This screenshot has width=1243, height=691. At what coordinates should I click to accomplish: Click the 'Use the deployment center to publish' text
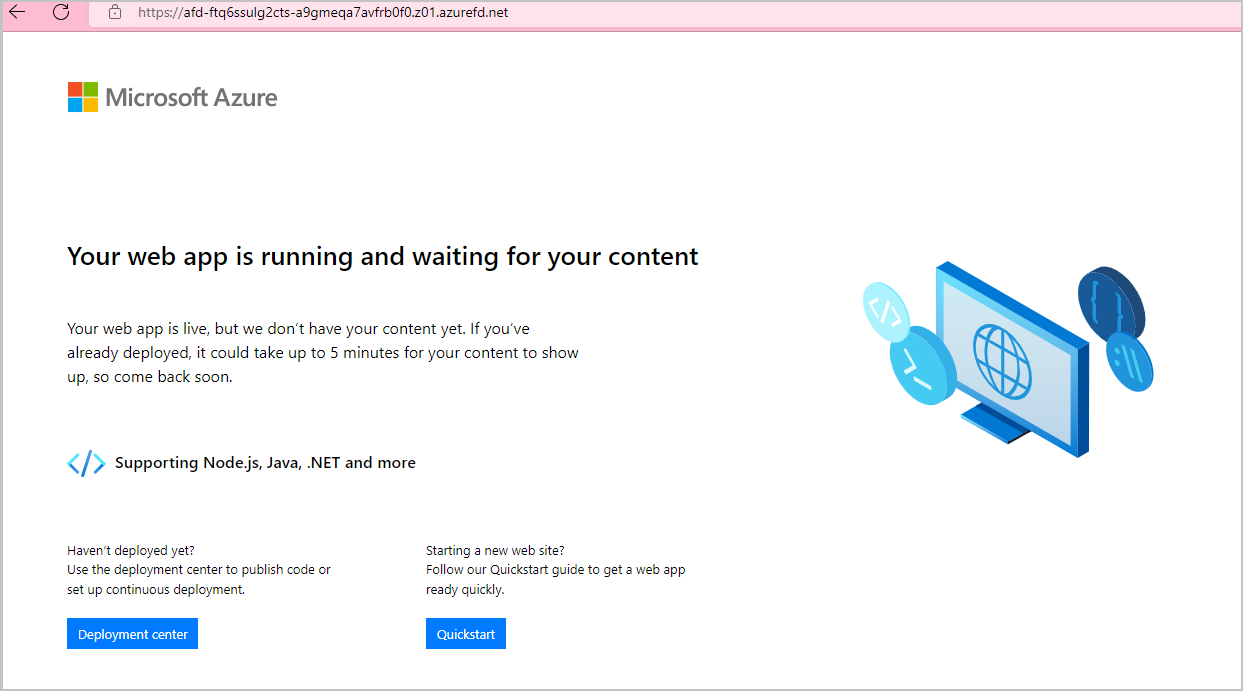point(197,569)
